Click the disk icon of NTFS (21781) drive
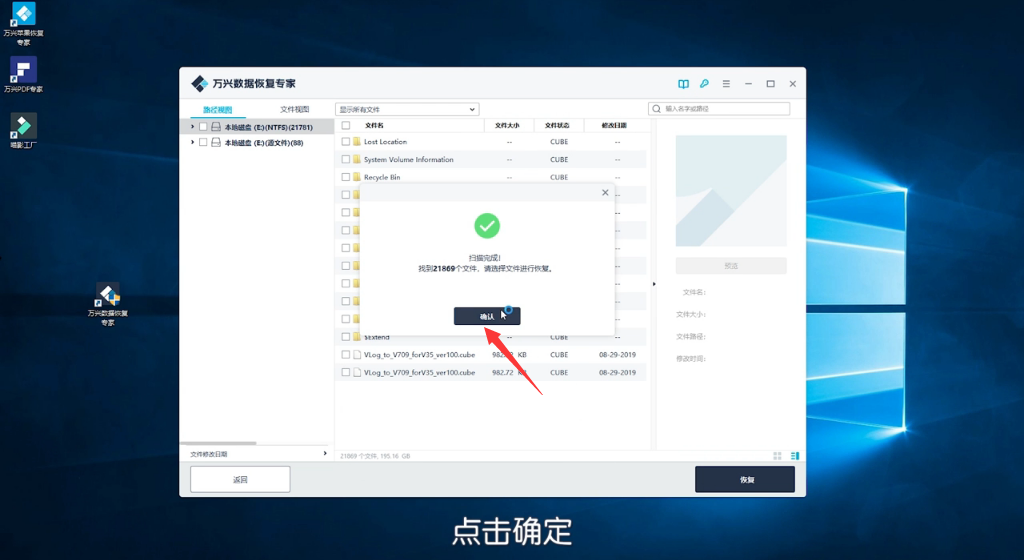 click(x=216, y=127)
